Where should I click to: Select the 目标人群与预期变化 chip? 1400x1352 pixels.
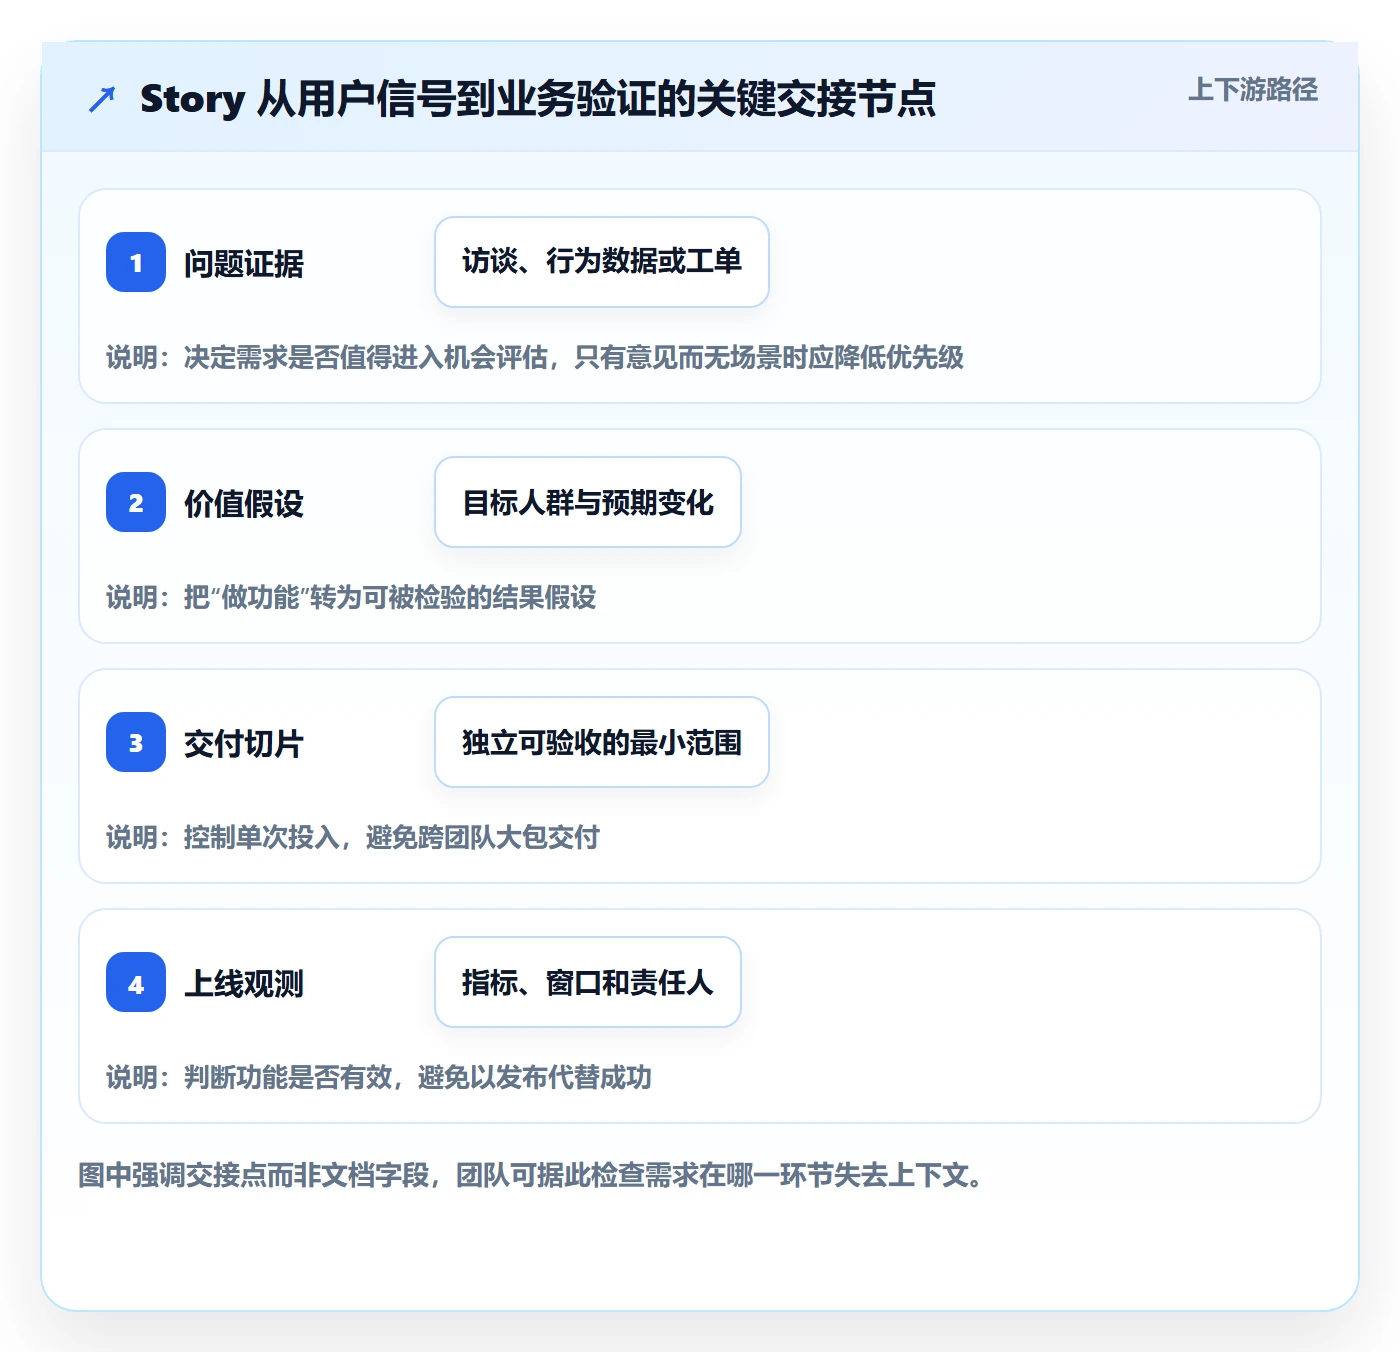pos(588,502)
